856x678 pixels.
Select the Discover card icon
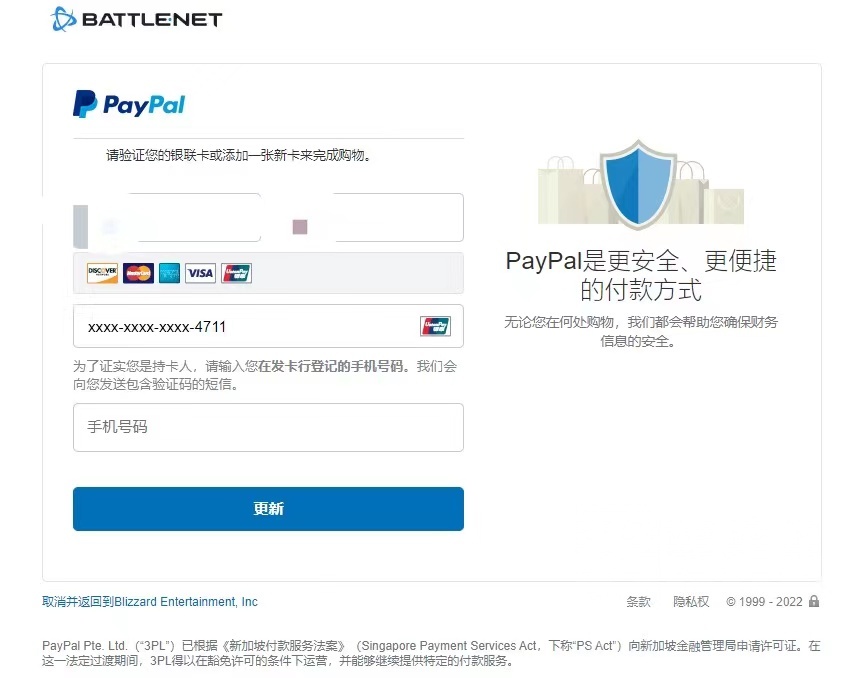103,273
